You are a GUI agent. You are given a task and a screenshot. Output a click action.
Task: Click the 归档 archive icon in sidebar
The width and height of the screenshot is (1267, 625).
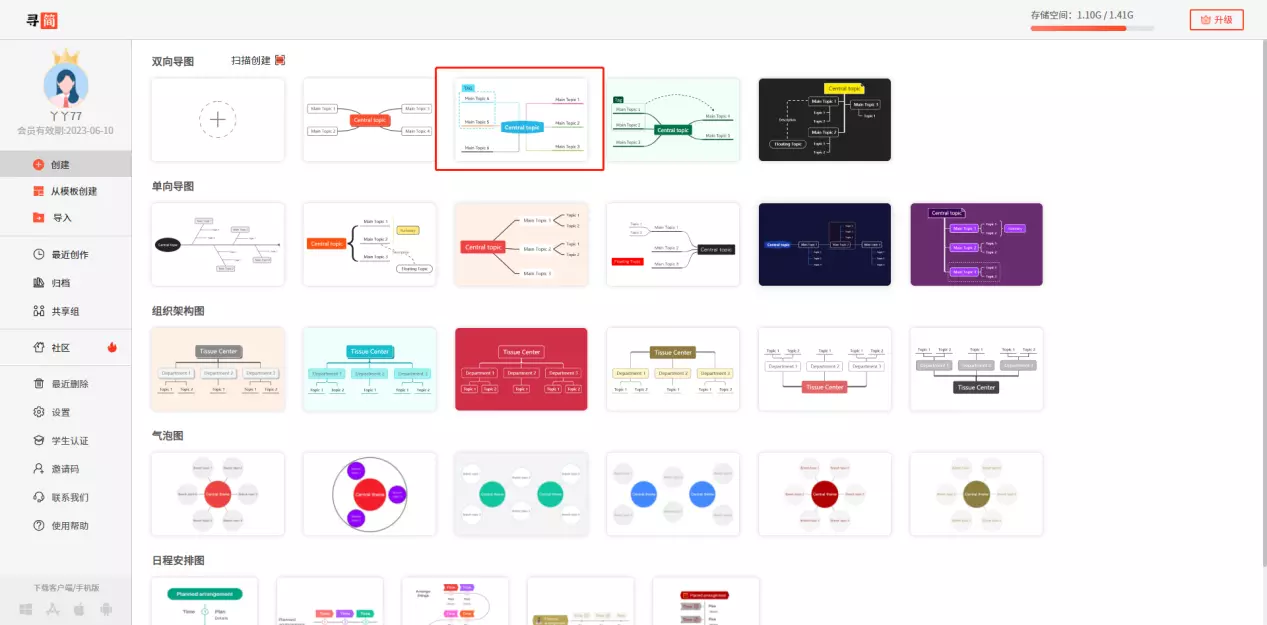click(39, 283)
